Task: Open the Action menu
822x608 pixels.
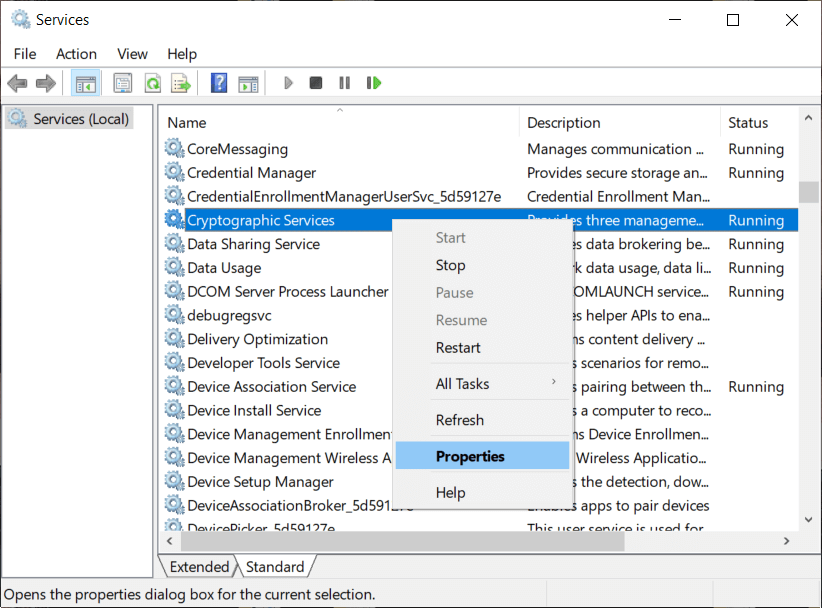Action: coord(77,54)
